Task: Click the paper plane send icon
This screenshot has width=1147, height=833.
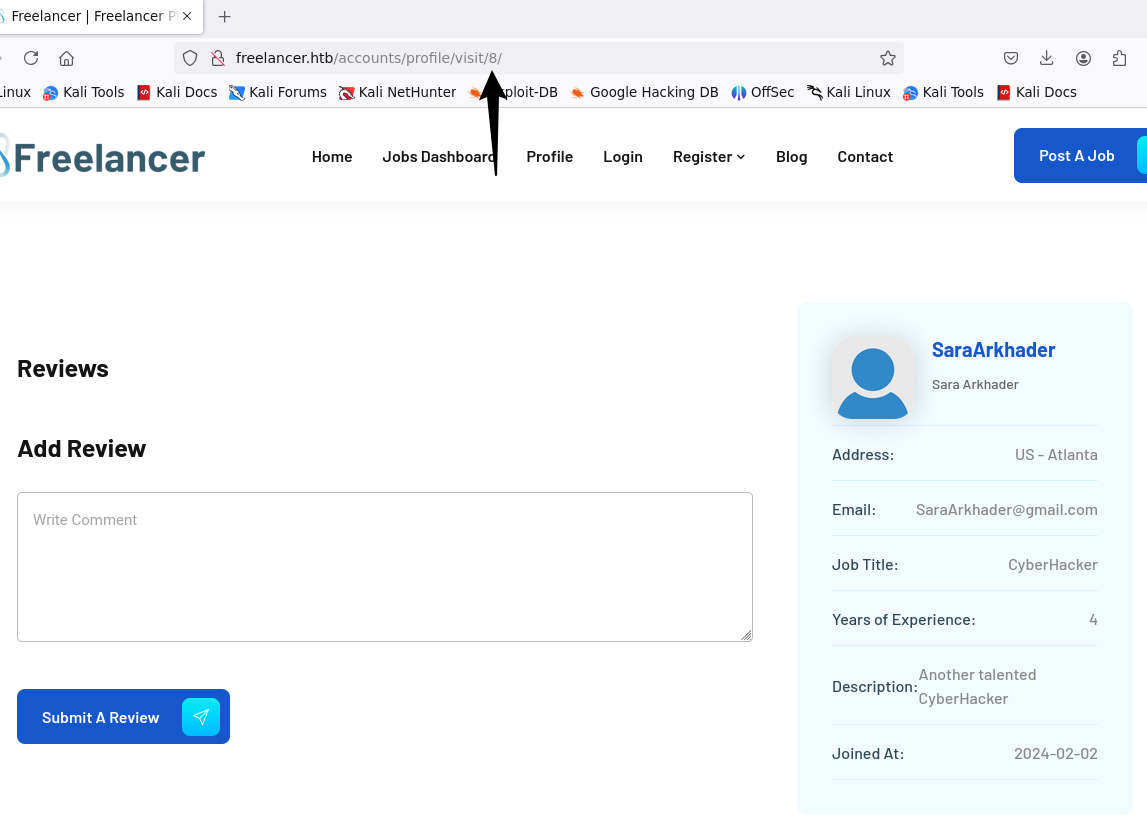Action: click(x=201, y=717)
